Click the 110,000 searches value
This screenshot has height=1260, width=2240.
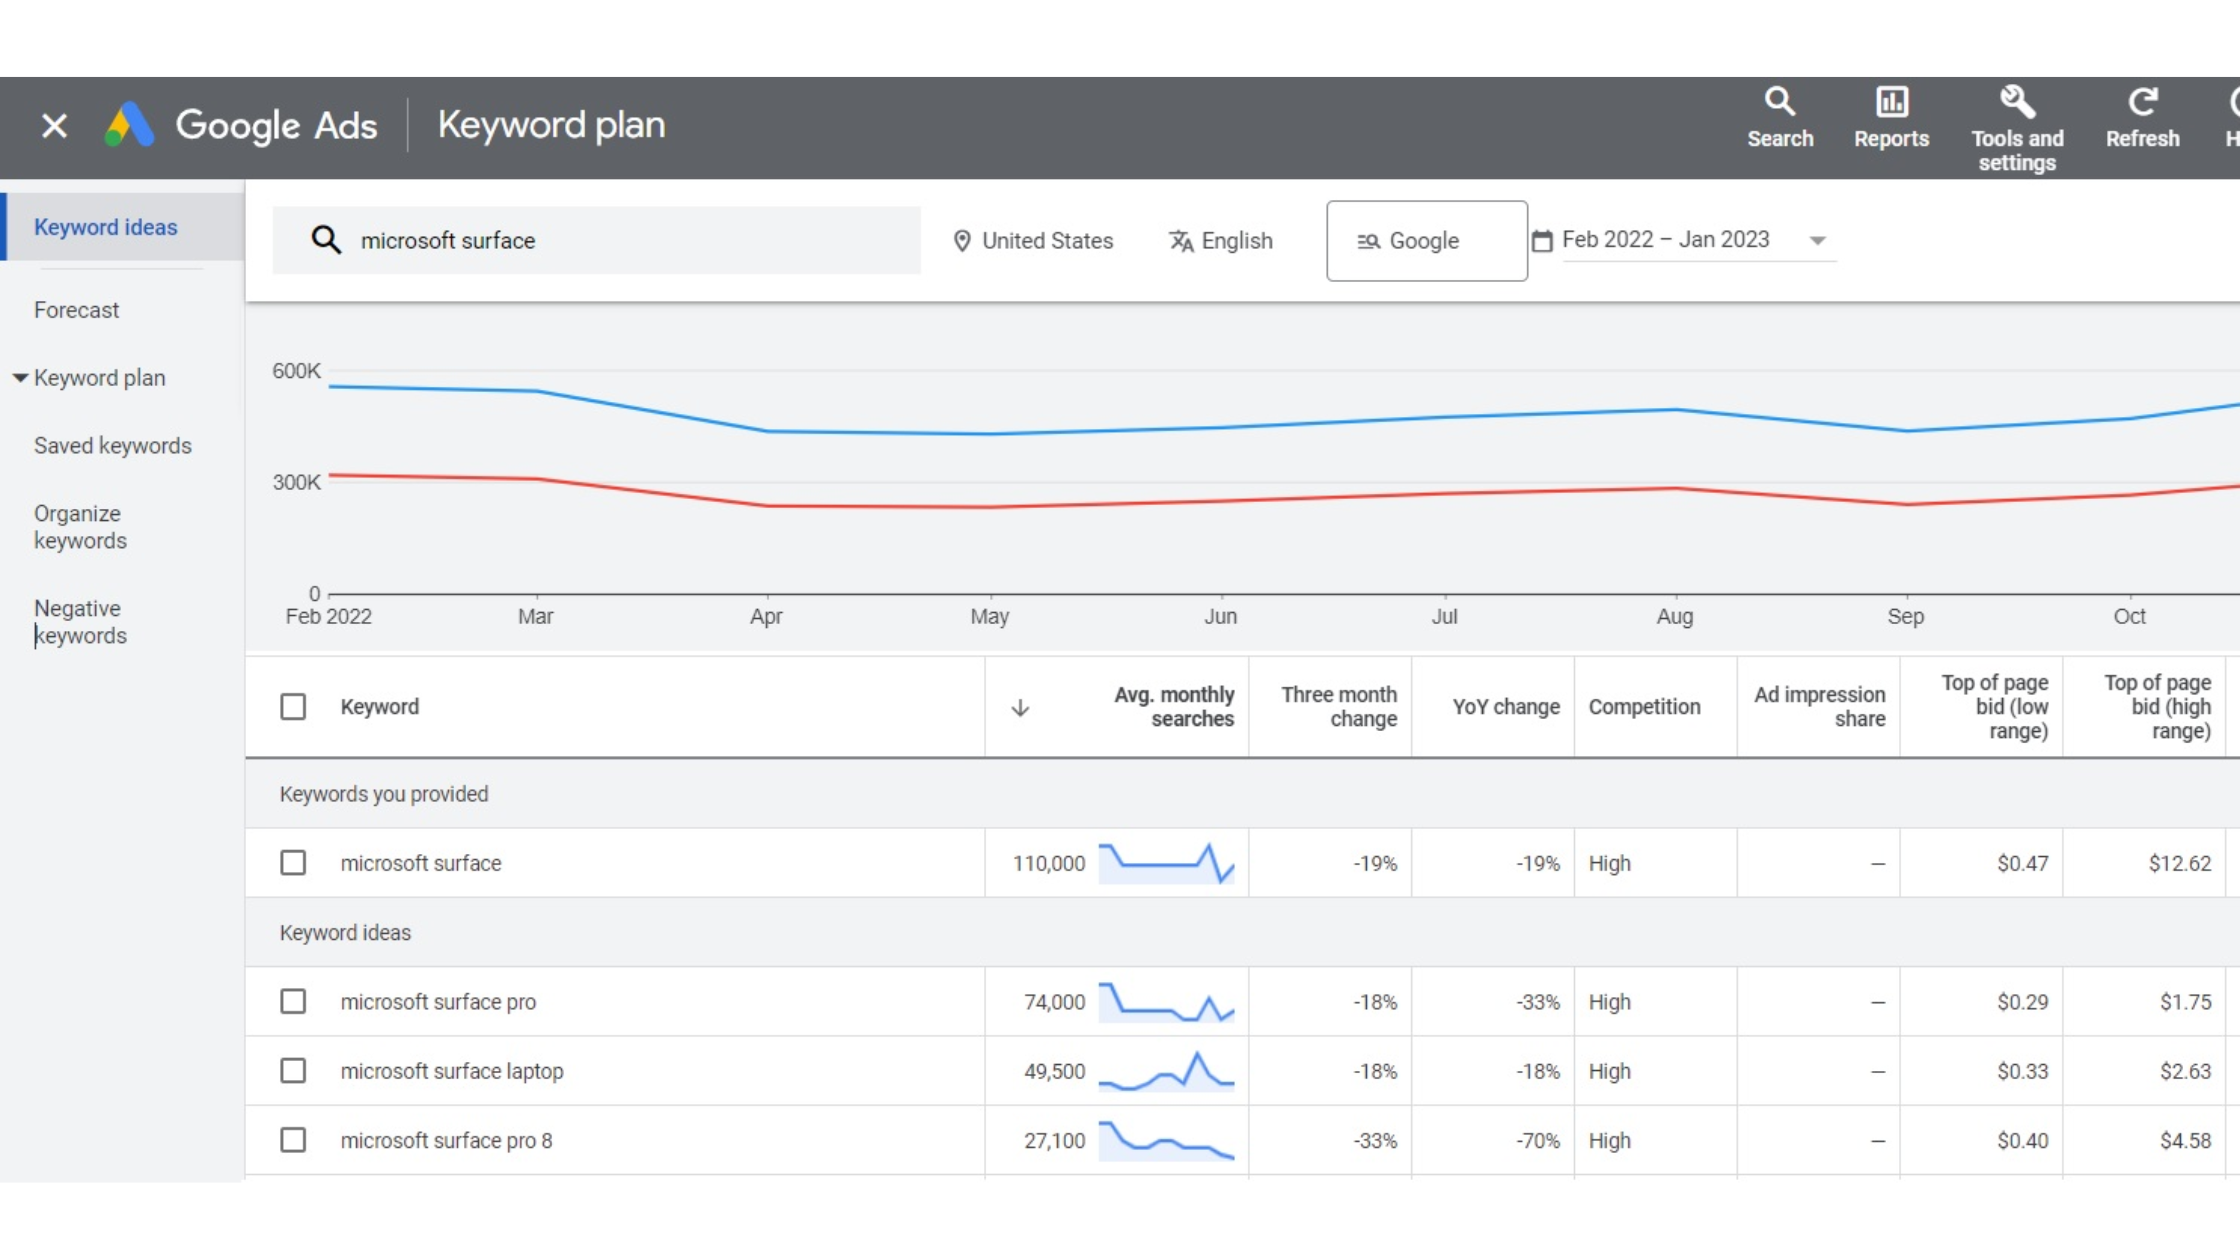point(1048,863)
